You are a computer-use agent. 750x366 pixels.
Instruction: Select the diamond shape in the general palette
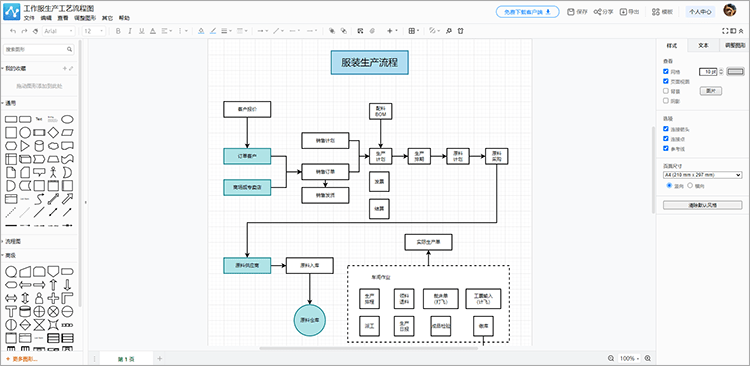(x=54, y=132)
